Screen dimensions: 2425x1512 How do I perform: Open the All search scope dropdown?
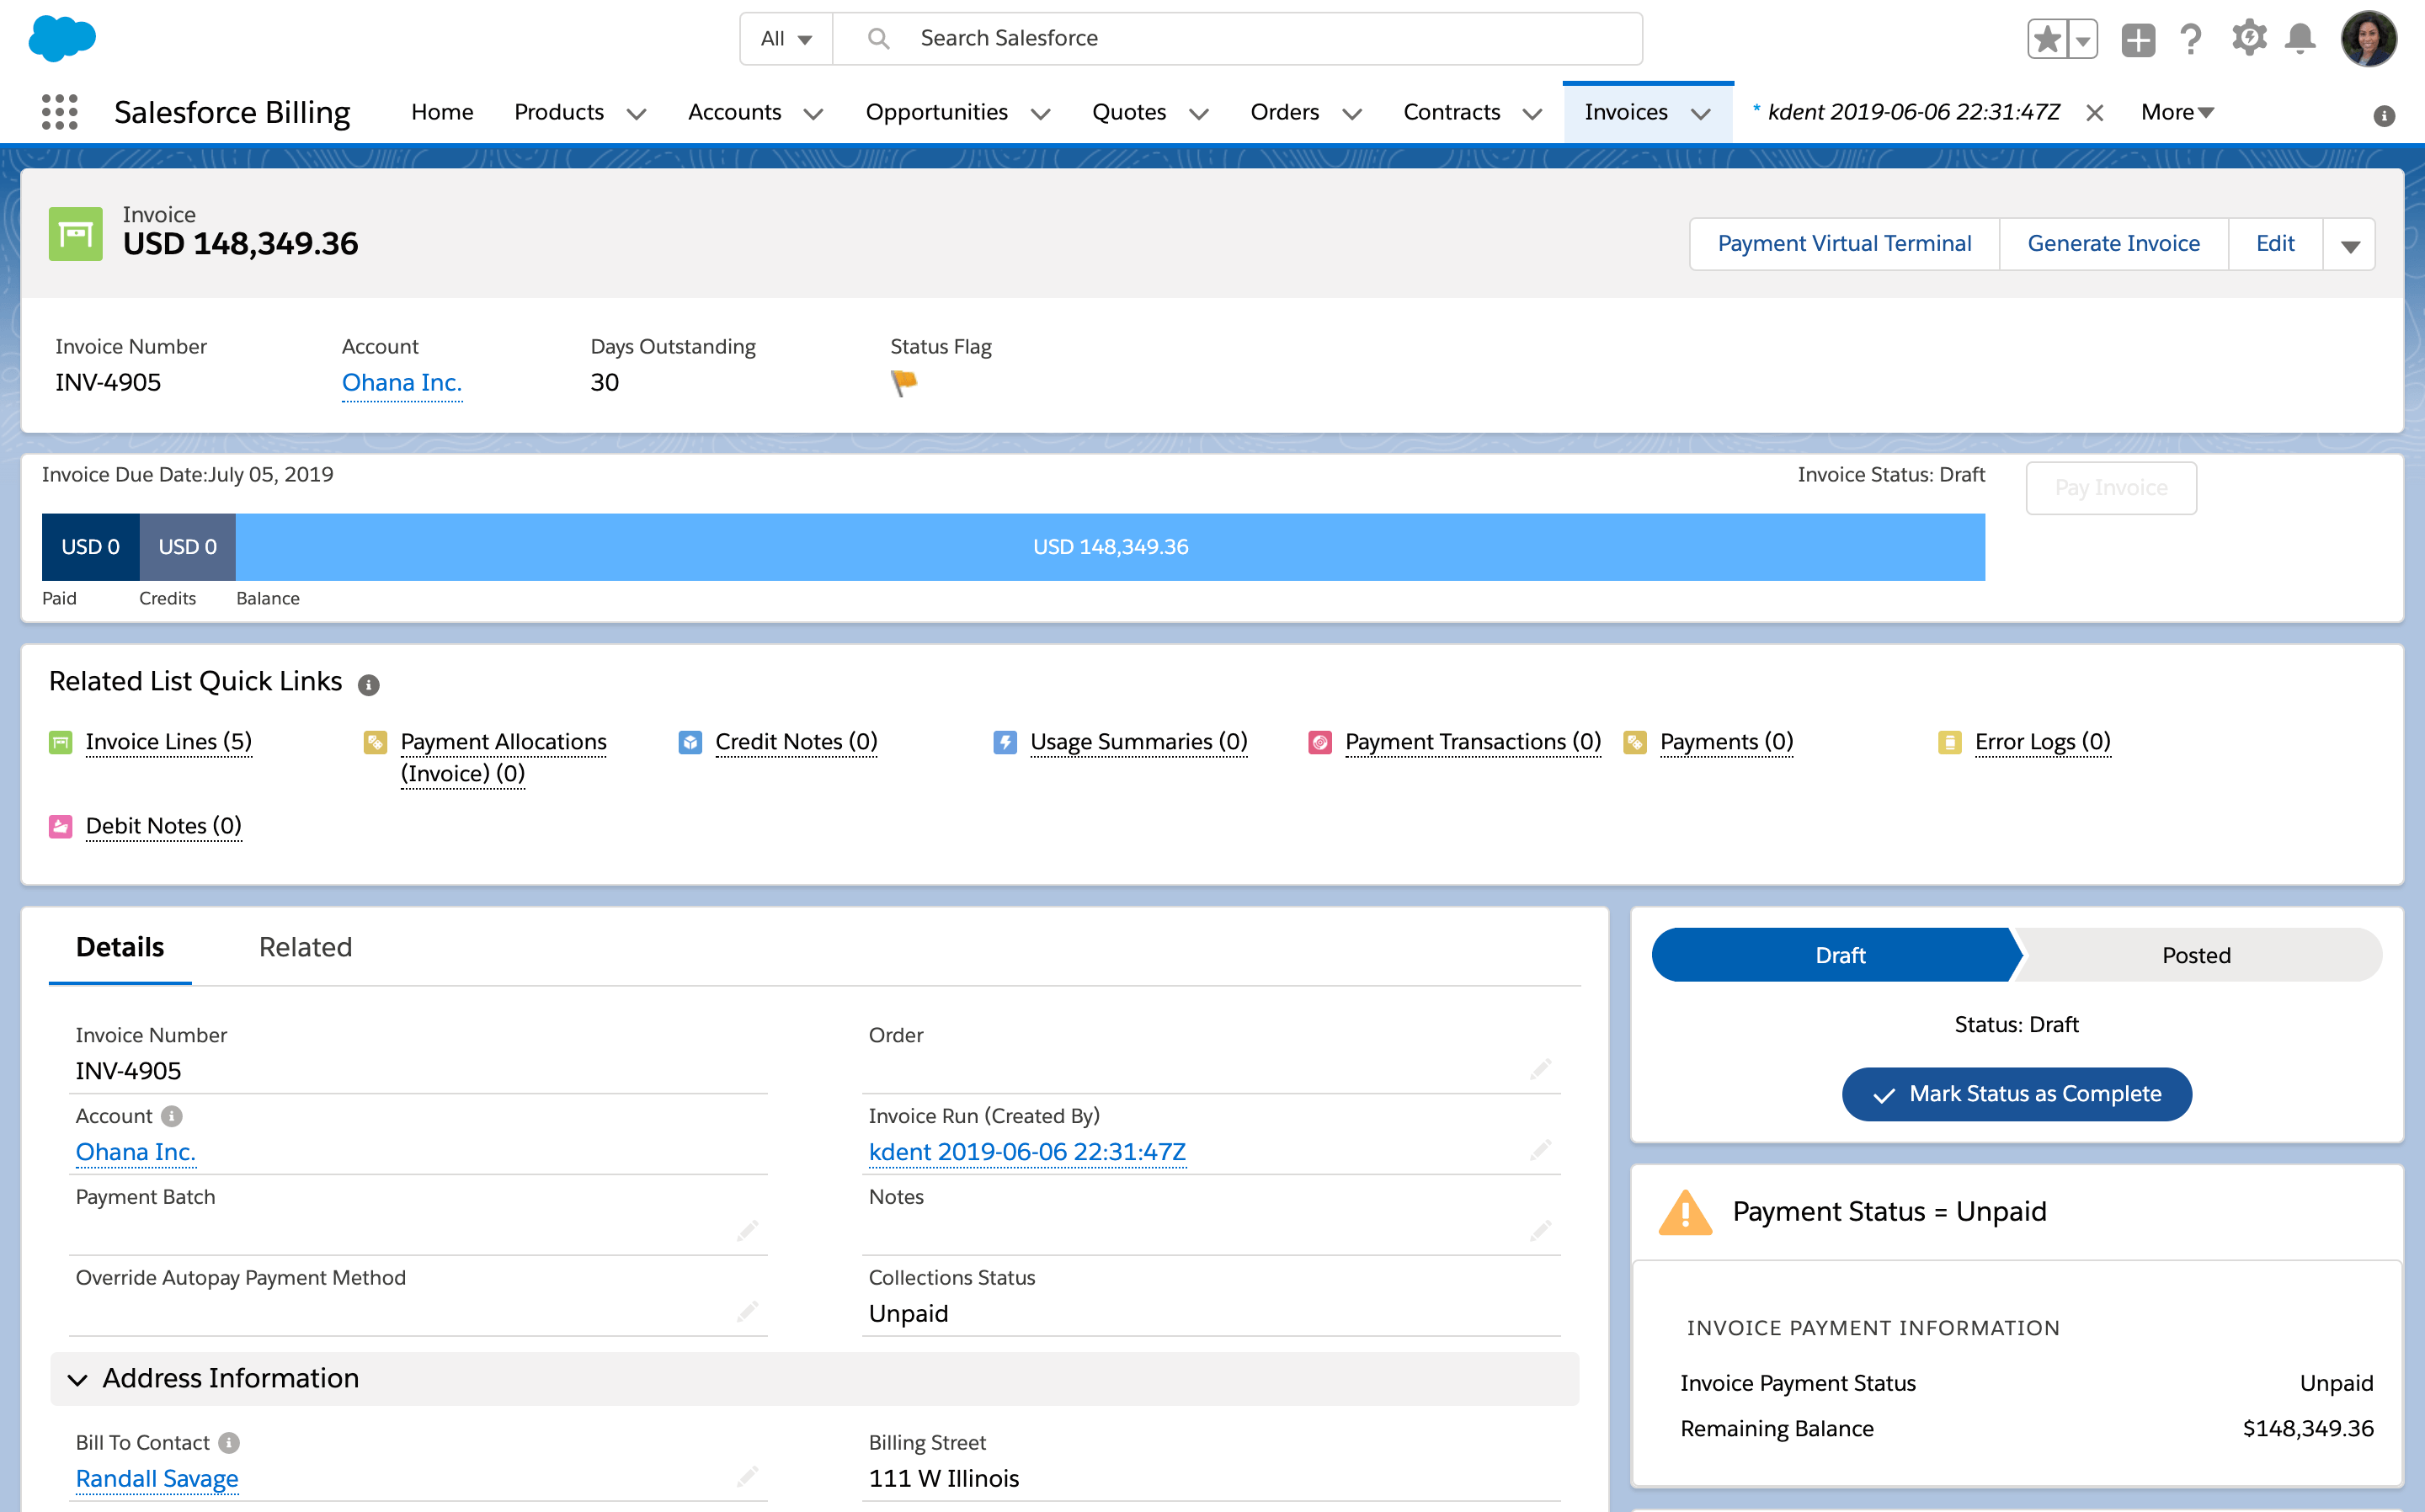tap(786, 38)
